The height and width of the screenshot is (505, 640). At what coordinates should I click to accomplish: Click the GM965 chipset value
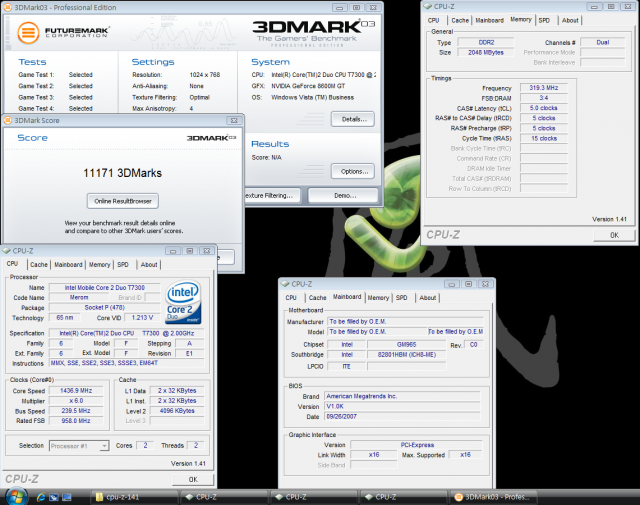[x=407, y=345]
